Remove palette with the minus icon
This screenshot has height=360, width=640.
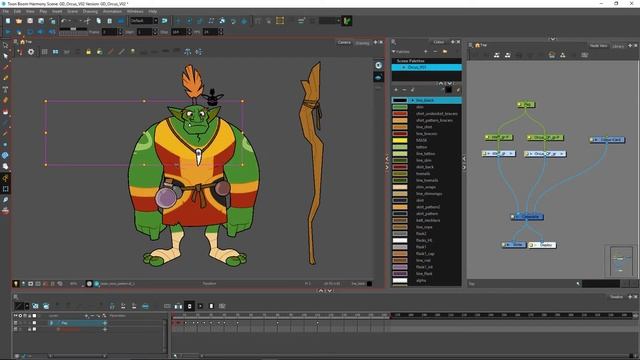click(x=435, y=52)
